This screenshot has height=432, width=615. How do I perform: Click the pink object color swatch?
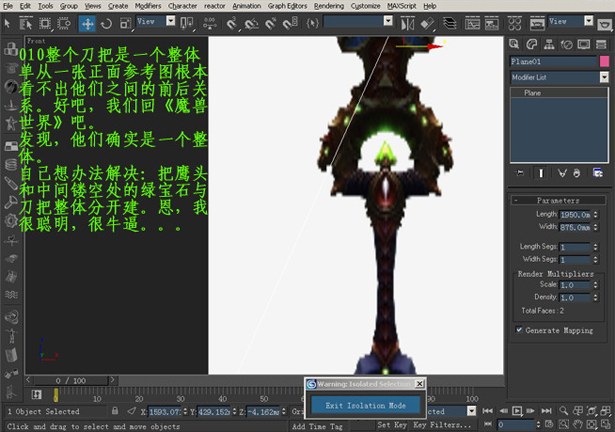point(604,61)
